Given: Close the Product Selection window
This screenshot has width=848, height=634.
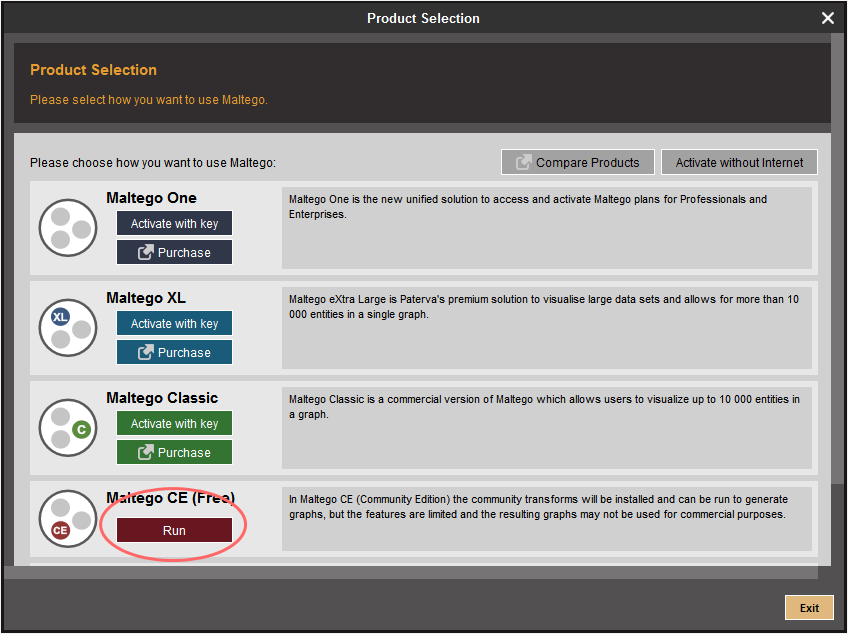Looking at the screenshot, I should pos(827,18).
